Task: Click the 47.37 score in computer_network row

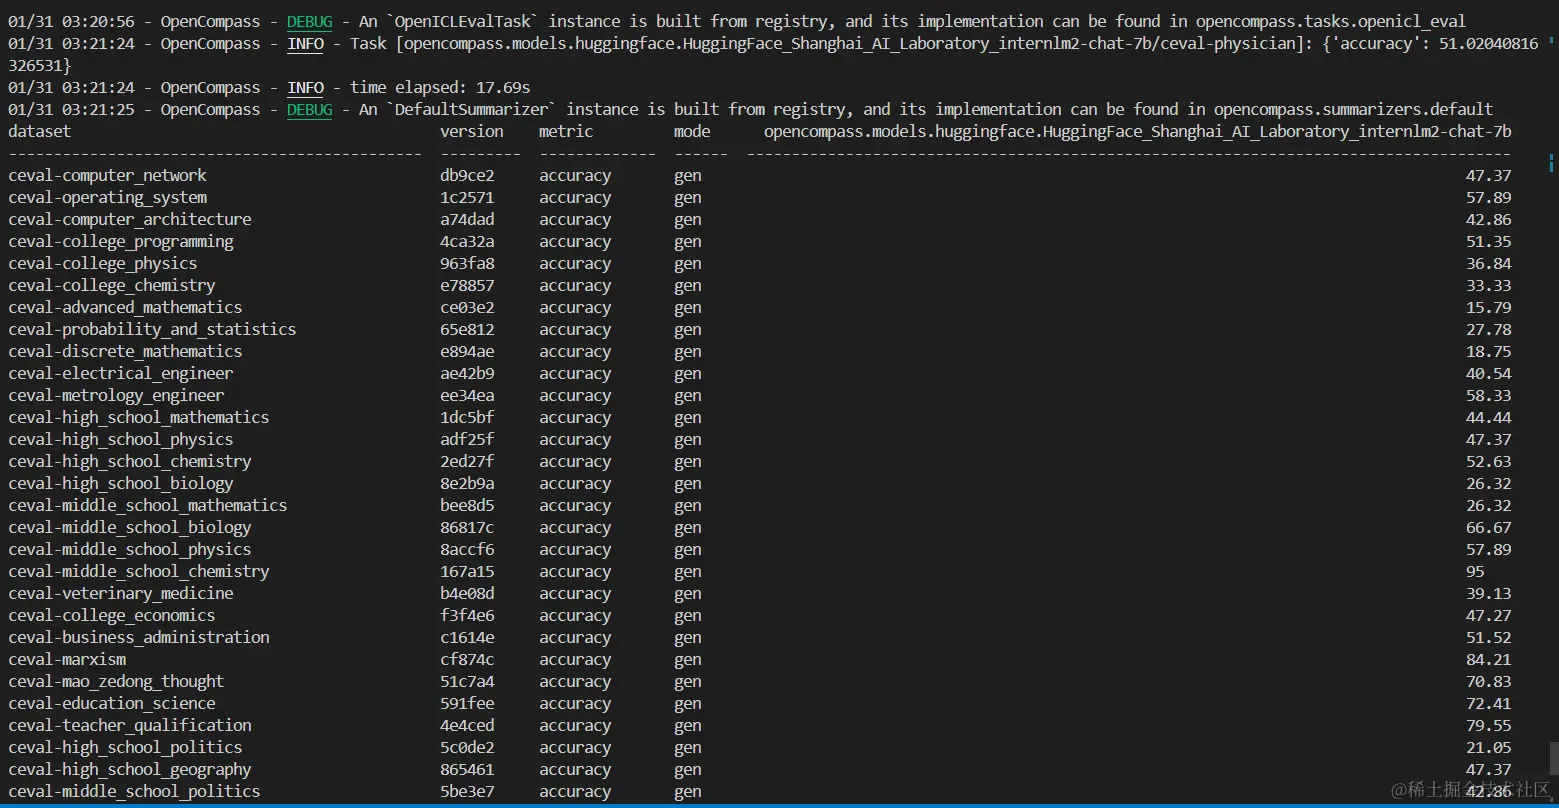Action: pyautogui.click(x=1489, y=175)
